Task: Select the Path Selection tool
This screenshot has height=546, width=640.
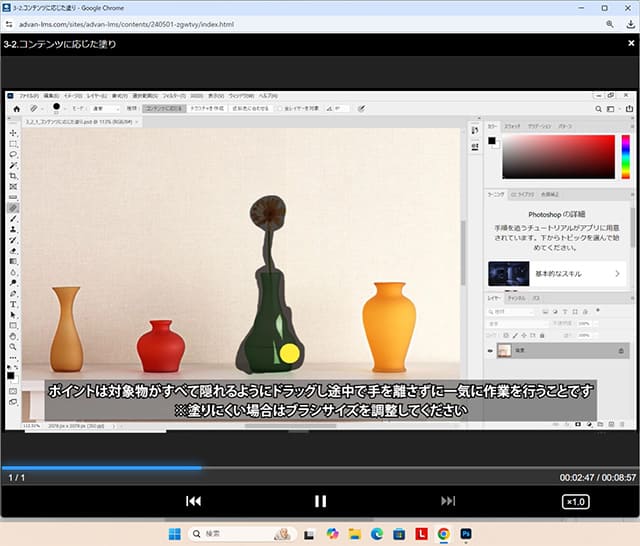Action: coord(13,315)
